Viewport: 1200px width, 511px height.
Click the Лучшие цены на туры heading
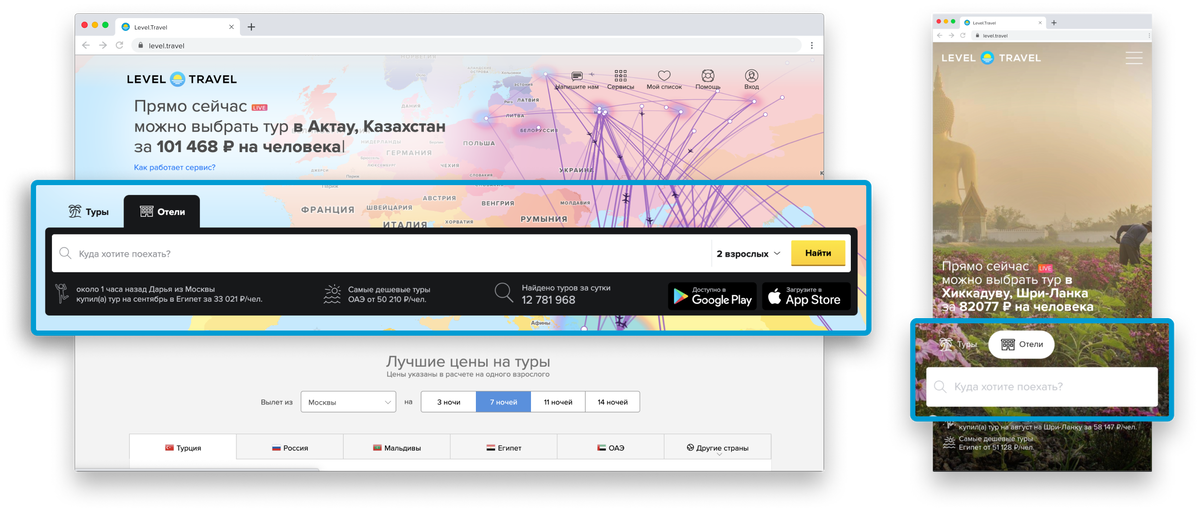pyautogui.click(x=468, y=361)
